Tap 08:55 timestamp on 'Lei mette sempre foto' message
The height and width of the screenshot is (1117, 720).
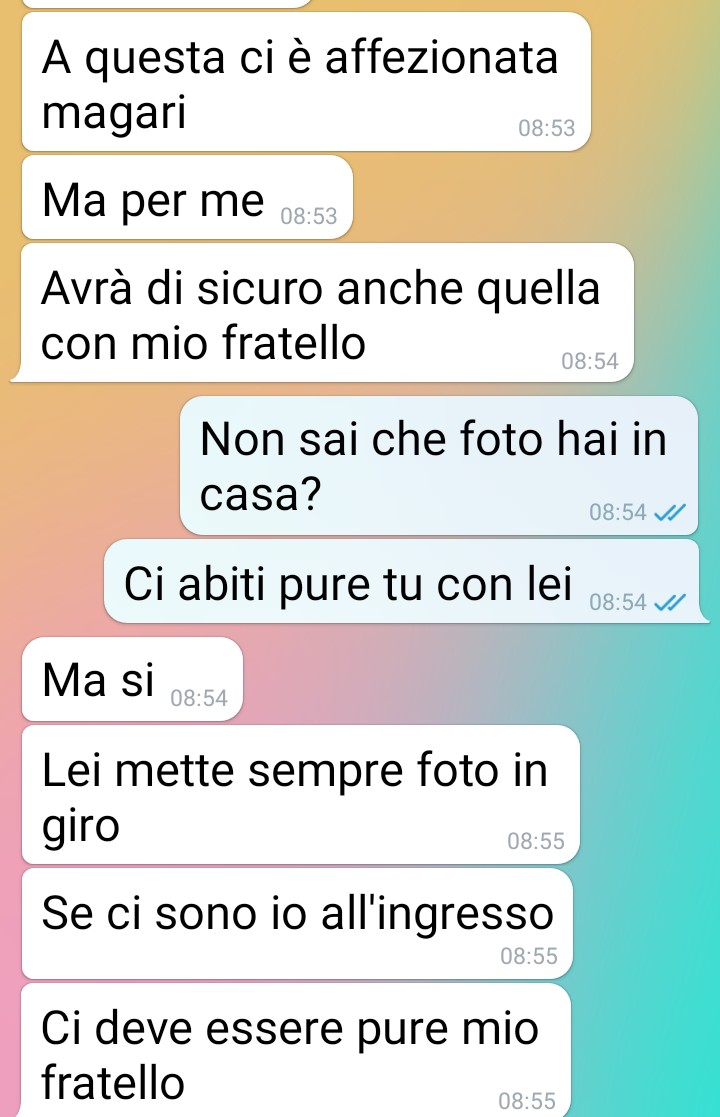click(536, 841)
